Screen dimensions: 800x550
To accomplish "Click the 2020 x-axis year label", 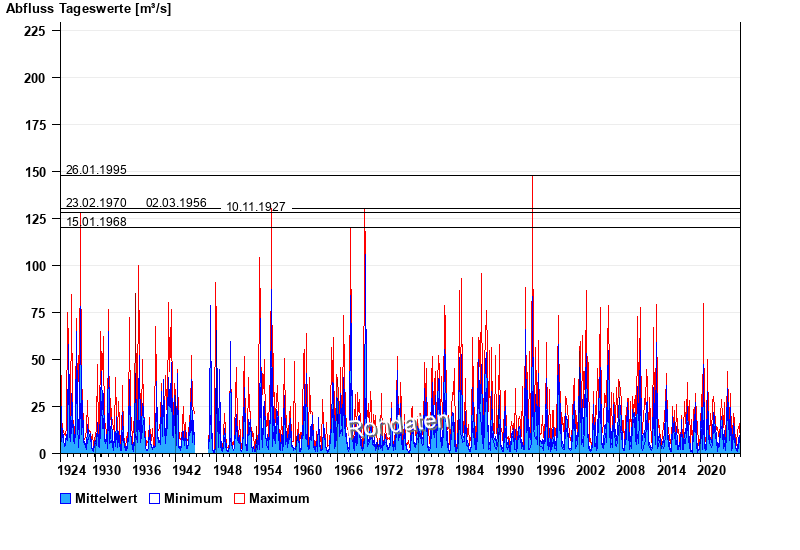I will [711, 469].
